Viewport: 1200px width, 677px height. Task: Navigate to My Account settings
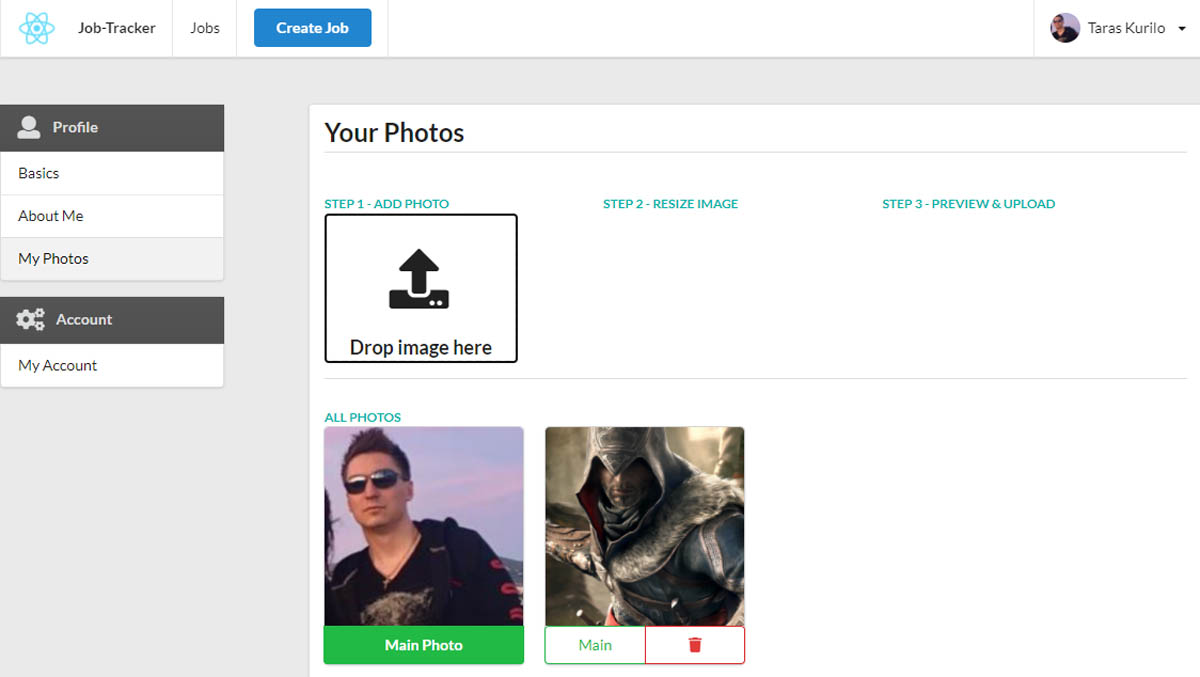pyautogui.click(x=56, y=364)
